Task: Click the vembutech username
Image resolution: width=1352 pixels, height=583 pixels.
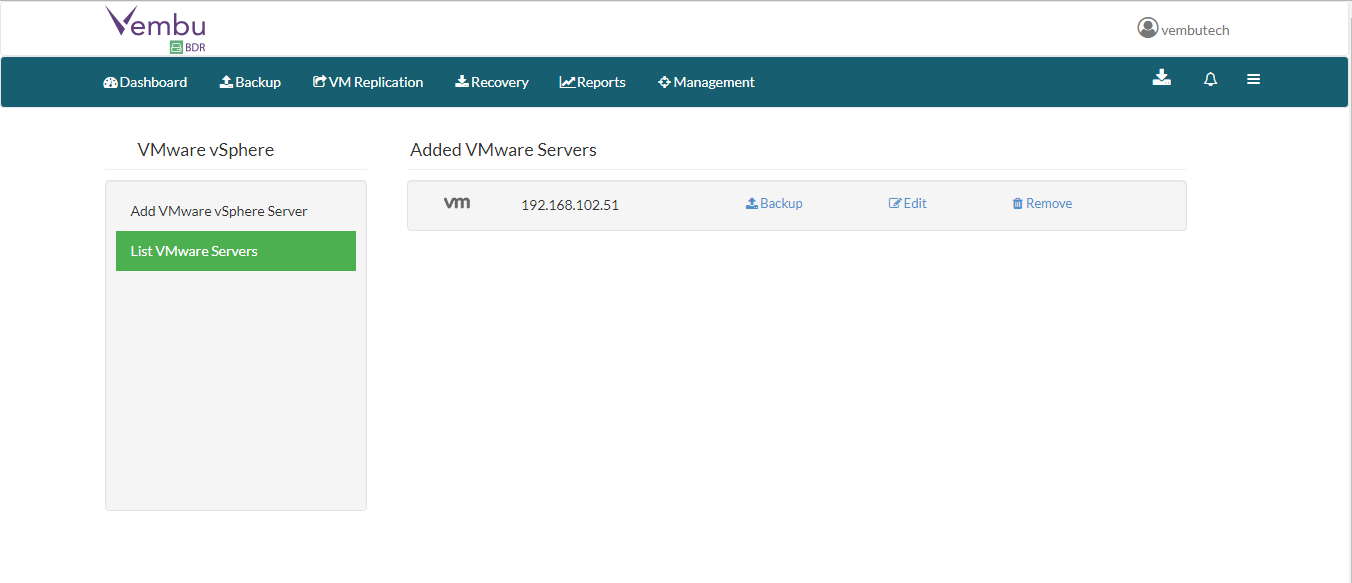Action: pyautogui.click(x=1195, y=30)
